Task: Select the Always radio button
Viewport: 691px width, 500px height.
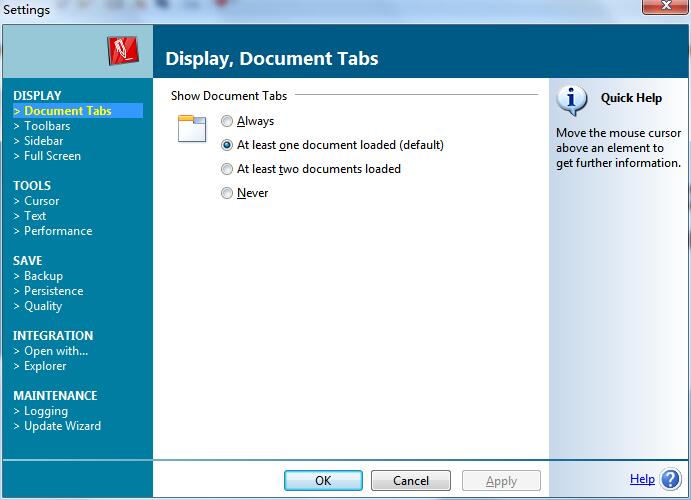Action: (x=228, y=121)
